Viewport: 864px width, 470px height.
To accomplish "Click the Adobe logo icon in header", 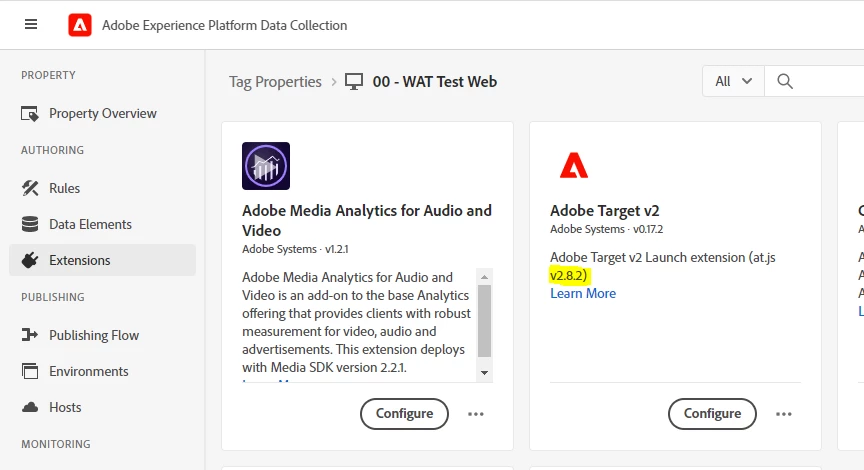I will pyautogui.click(x=80, y=25).
